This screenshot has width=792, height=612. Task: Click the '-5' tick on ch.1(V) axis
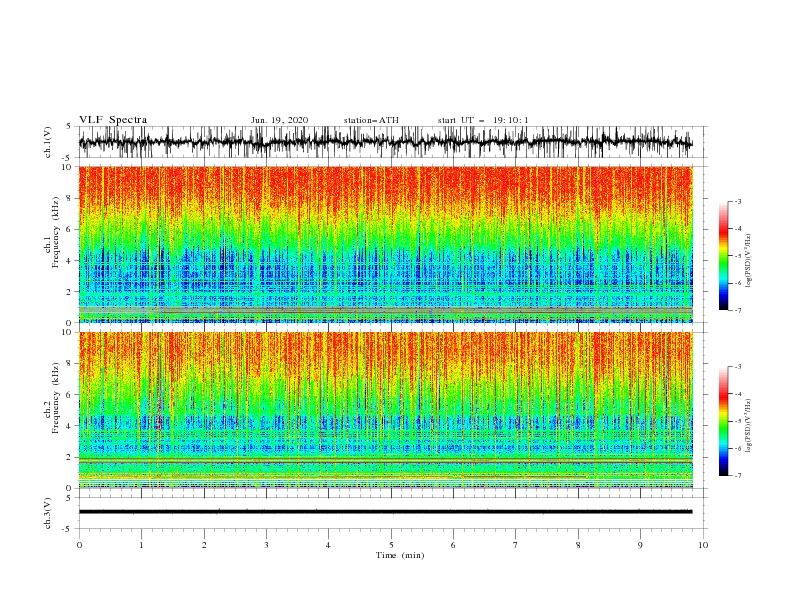point(68,158)
